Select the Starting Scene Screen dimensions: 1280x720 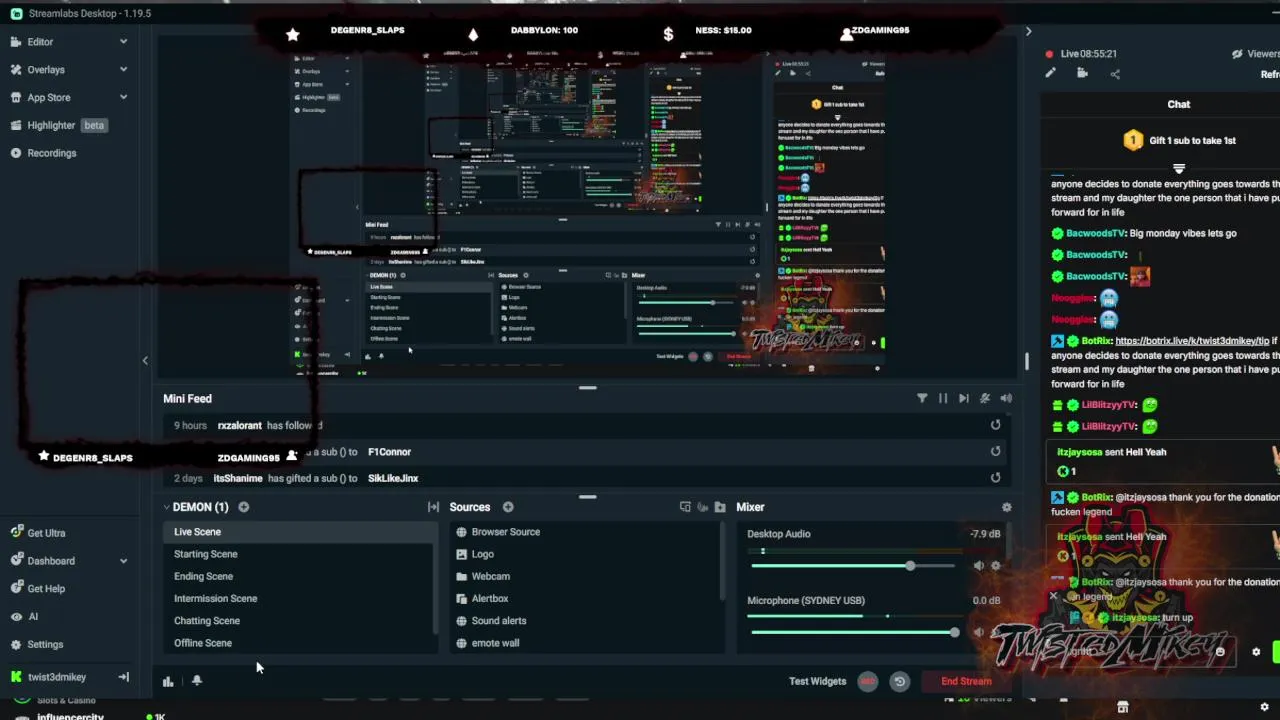coord(300,554)
